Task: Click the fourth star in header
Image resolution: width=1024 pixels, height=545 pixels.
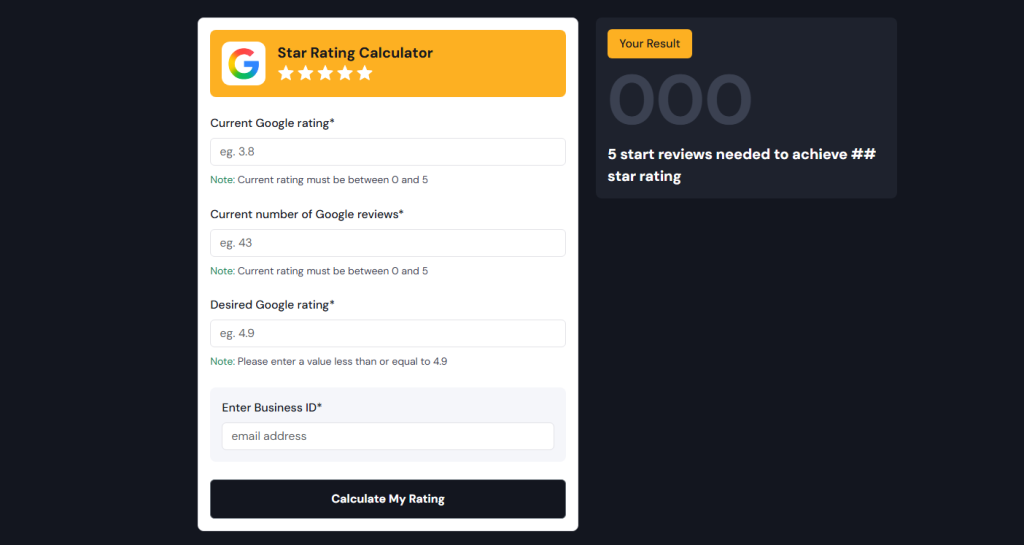Action: coord(345,73)
